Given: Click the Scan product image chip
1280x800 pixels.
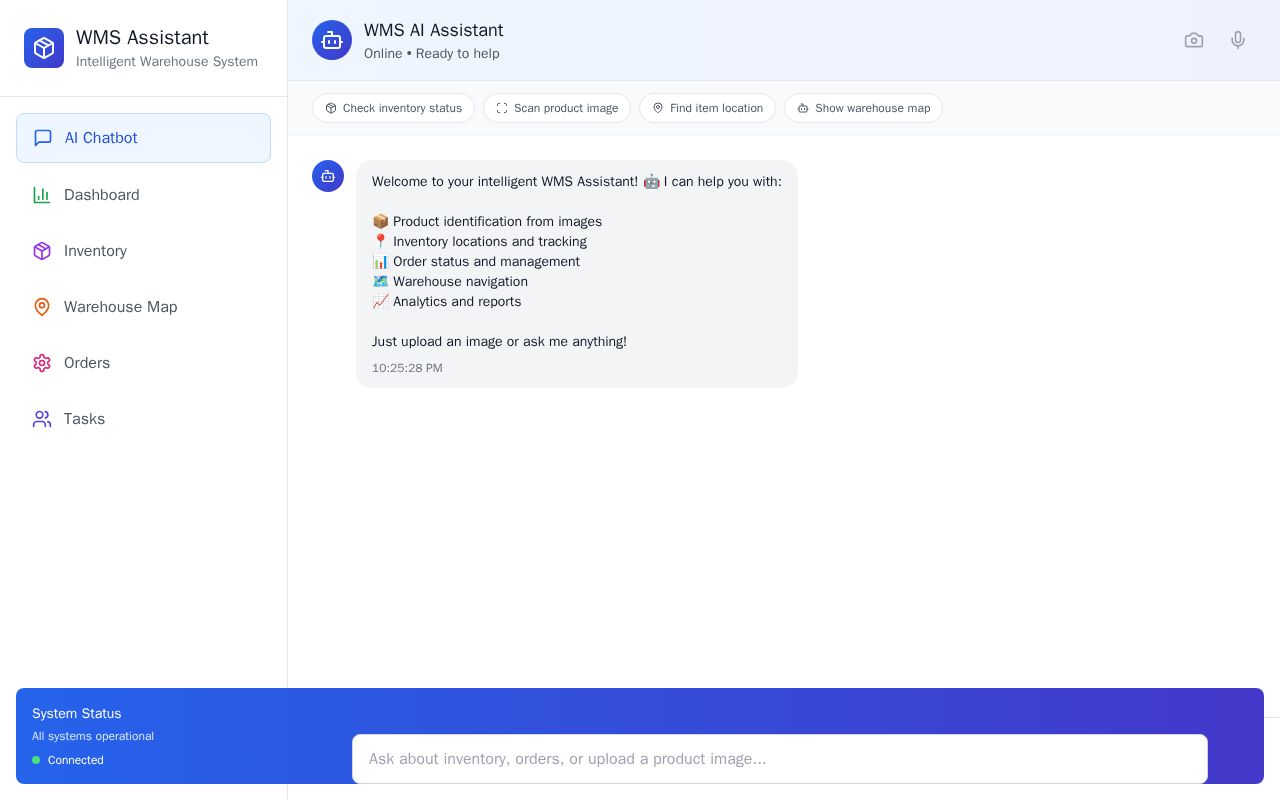Looking at the screenshot, I should point(557,108).
